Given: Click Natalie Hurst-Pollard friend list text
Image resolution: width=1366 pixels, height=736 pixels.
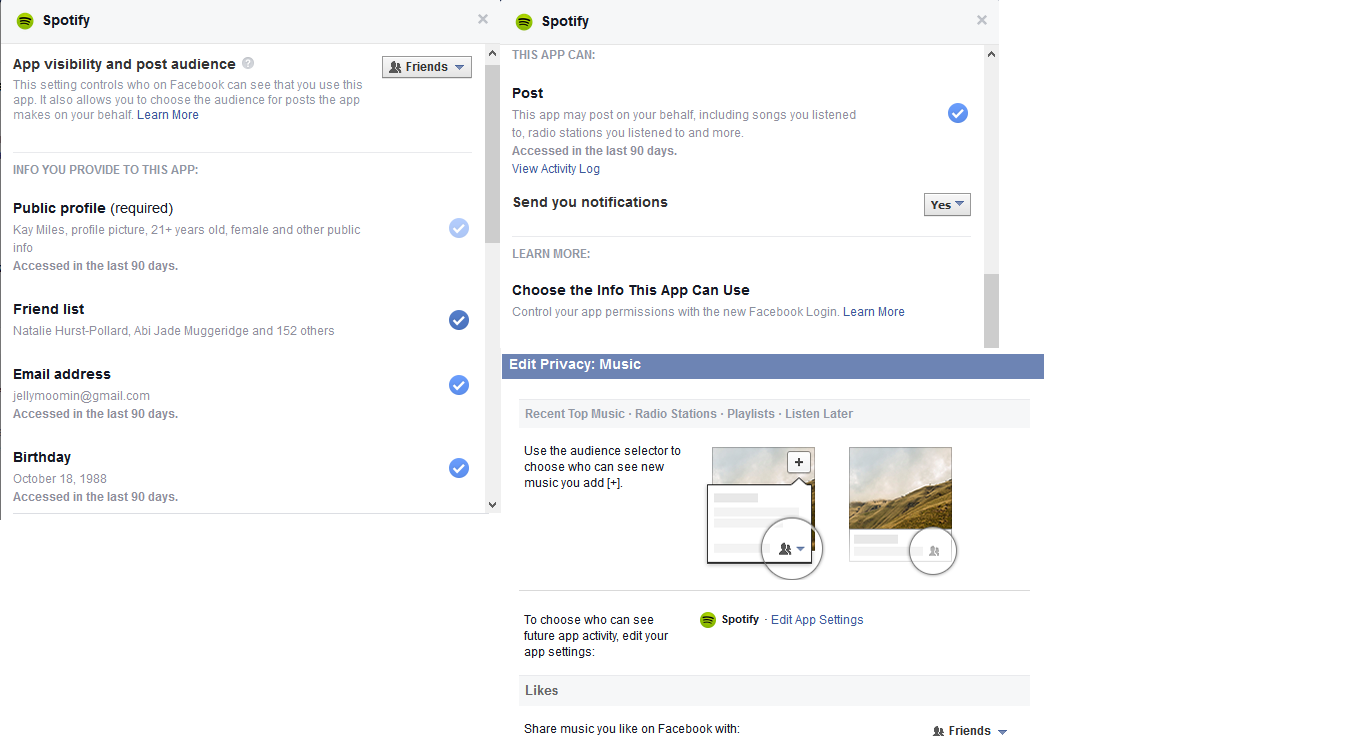Looking at the screenshot, I should (x=174, y=331).
